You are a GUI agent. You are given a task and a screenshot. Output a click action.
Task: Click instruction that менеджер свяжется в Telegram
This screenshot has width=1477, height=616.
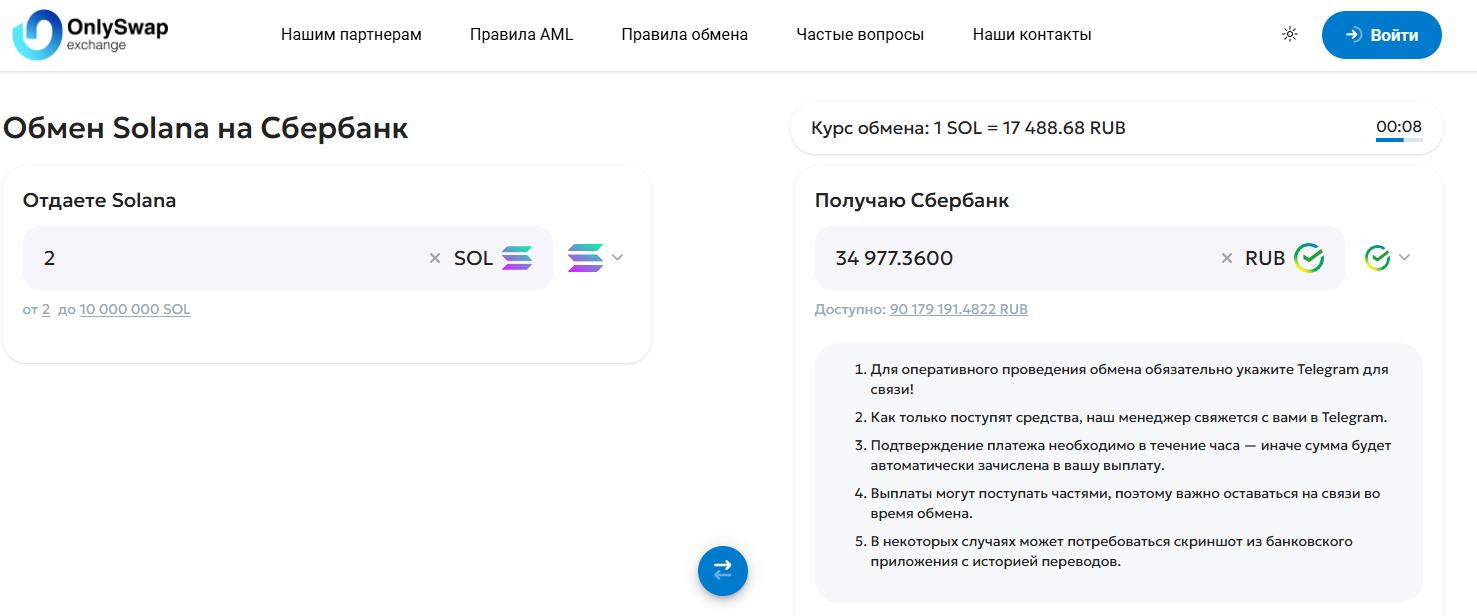[1129, 418]
